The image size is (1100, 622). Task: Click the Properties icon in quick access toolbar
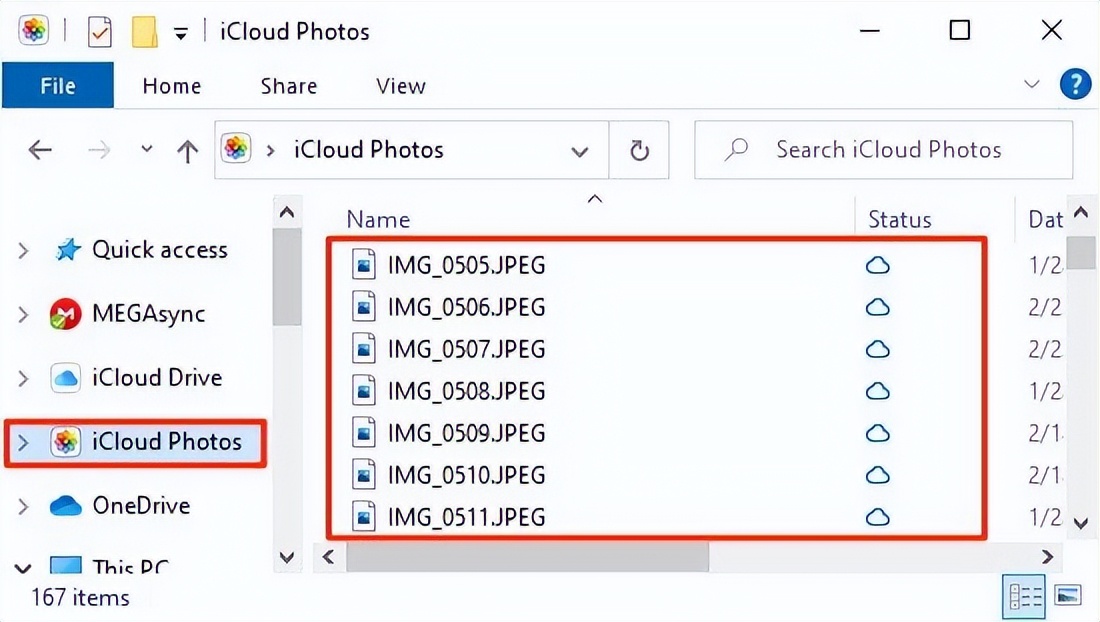point(100,32)
